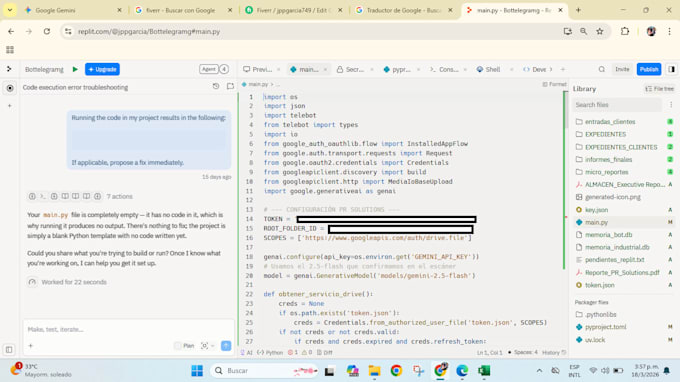Switch to the Preview tab
The width and height of the screenshot is (680, 382).
[x=258, y=69]
